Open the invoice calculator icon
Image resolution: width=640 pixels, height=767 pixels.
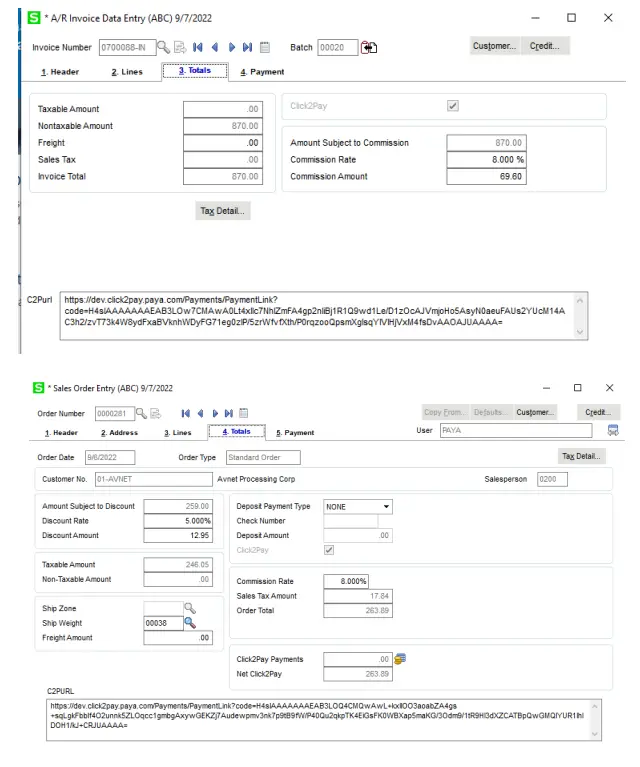pyautogui.click(x=265, y=47)
